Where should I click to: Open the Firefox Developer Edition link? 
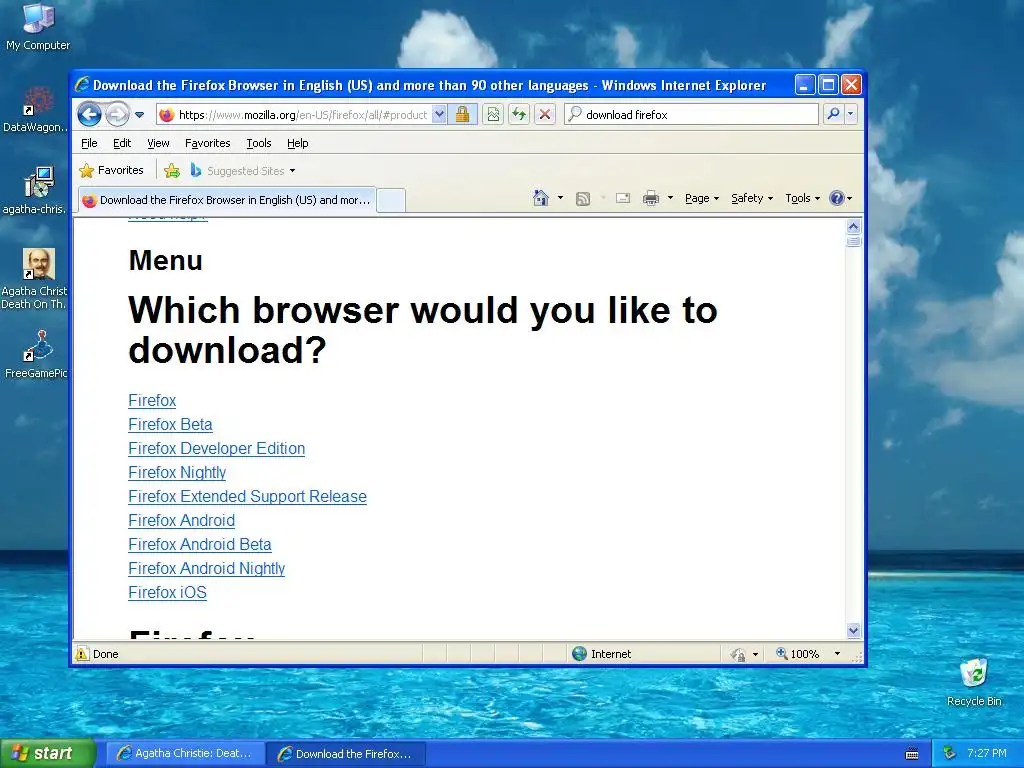pyautogui.click(x=217, y=449)
